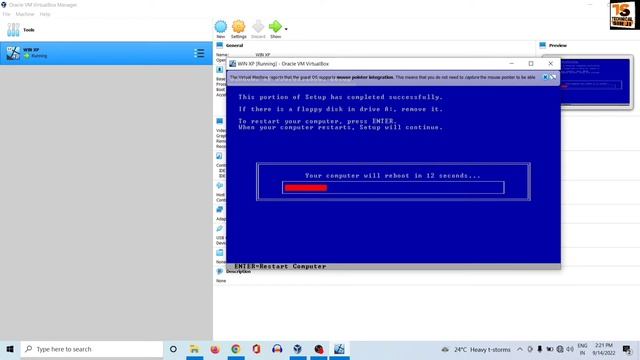The height and width of the screenshot is (360, 640).
Task: Select the WIN XP machine in the list
Action: pyautogui.click(x=106, y=53)
